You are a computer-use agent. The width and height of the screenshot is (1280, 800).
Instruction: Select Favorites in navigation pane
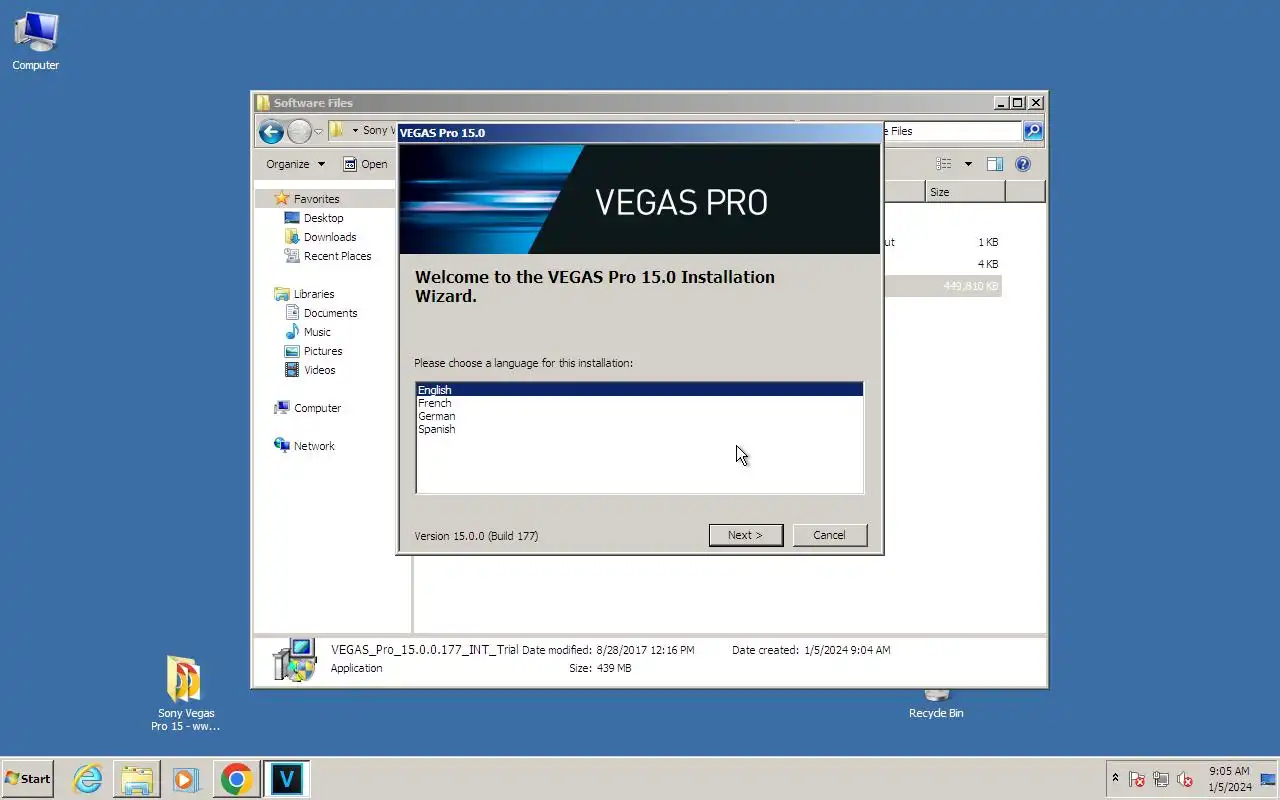[316, 199]
